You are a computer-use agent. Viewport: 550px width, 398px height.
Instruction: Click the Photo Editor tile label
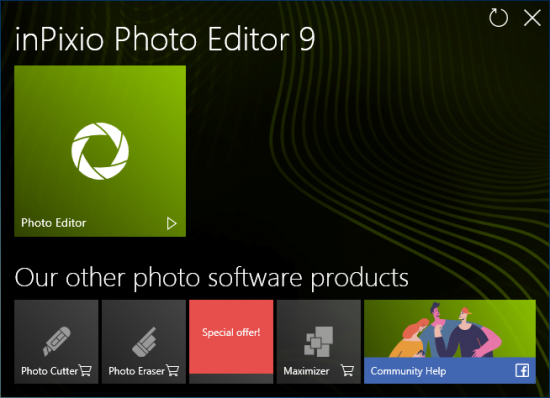[x=54, y=223]
